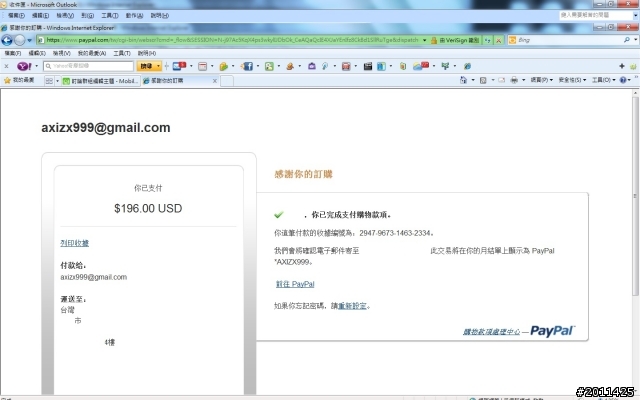
Task: Click the movie clapperboard icon
Action: pos(368,66)
